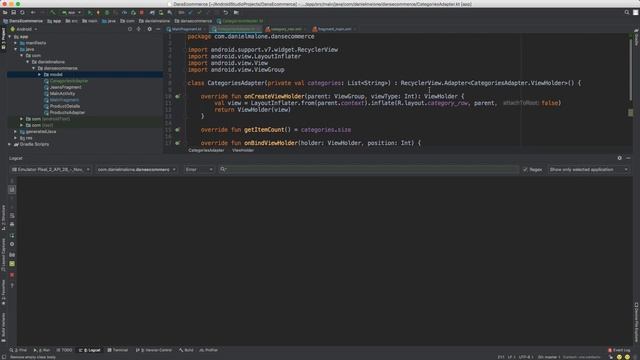Image resolution: width=640 pixels, height=360 pixels.
Task: Open the Version Control tool window tab
Action: tap(154, 350)
